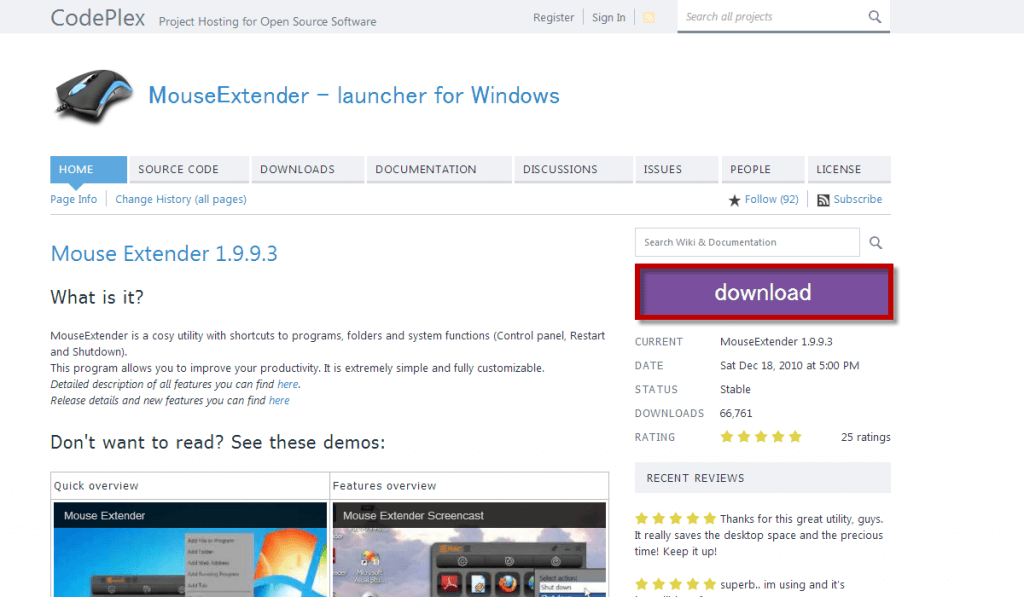The width and height of the screenshot is (1024, 597).
Task: Click the RSS feed icon beside Sign In
Action: (648, 17)
